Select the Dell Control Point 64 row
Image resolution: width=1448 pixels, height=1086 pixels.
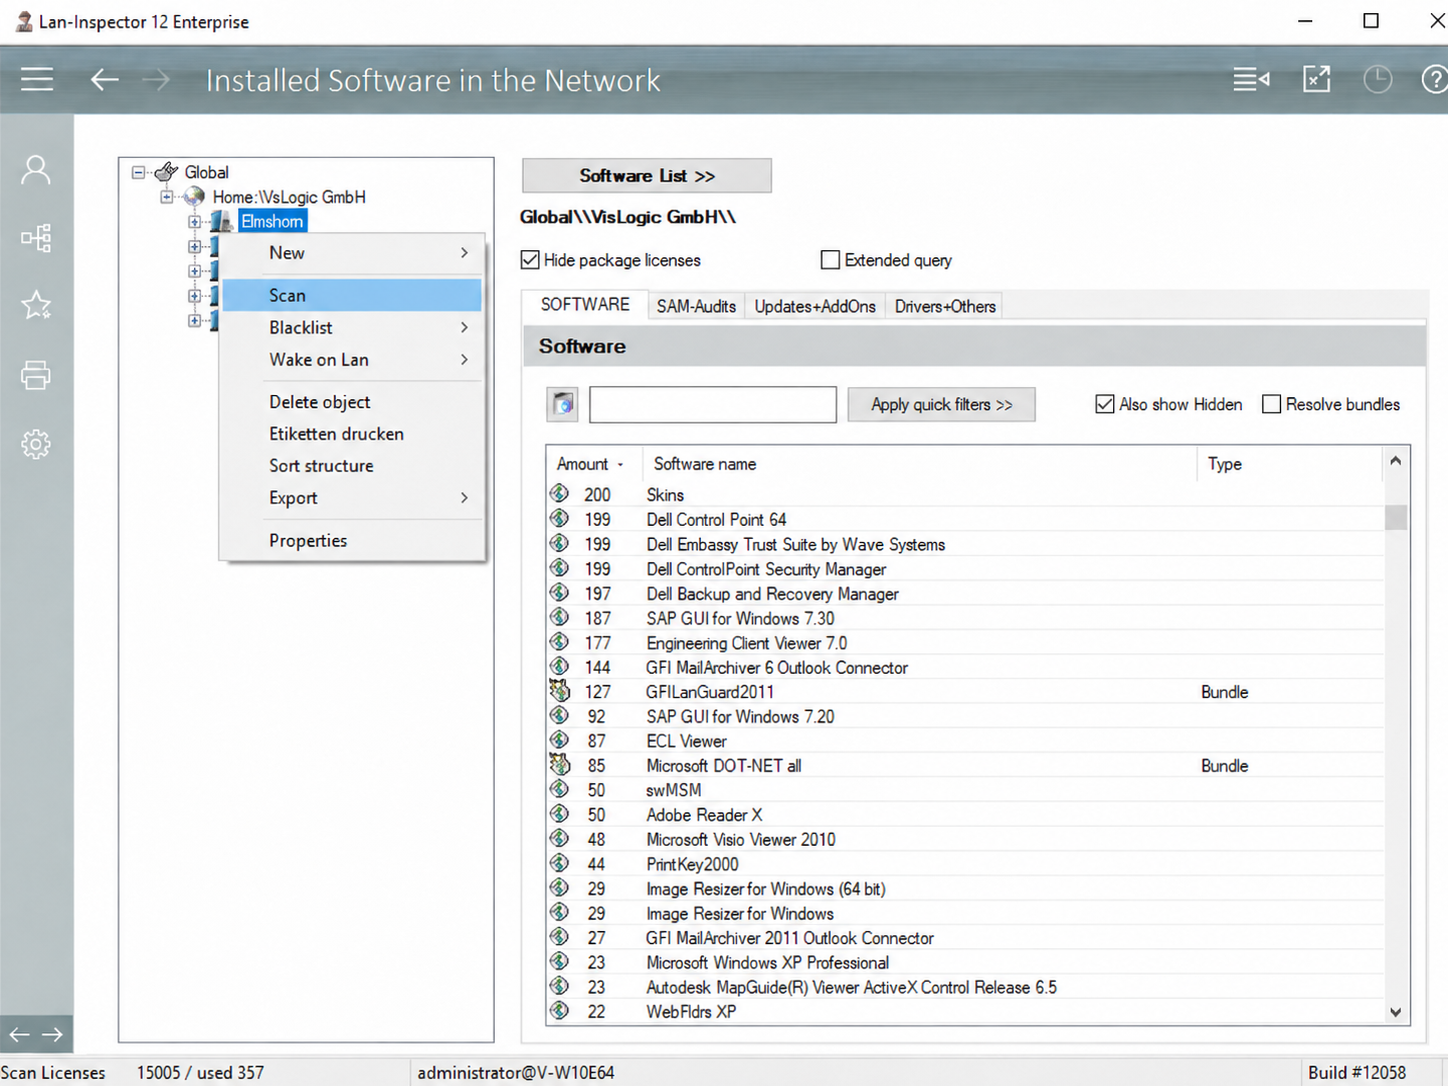[966, 519]
